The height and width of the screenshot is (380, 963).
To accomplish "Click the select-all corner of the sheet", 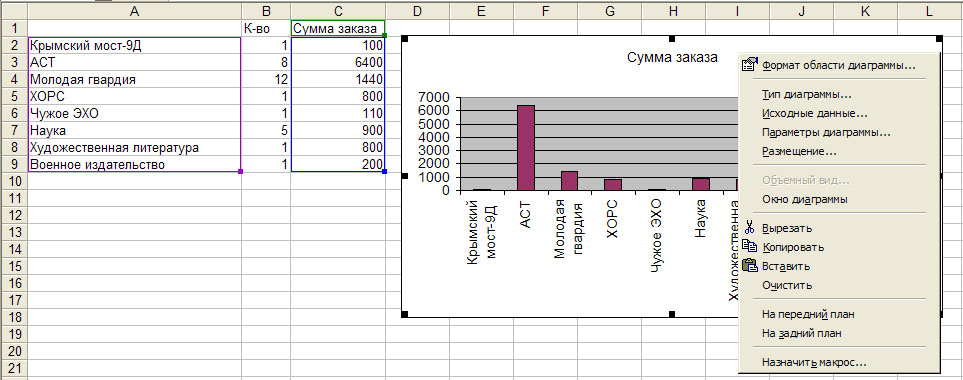I will pyautogui.click(x=14, y=10).
